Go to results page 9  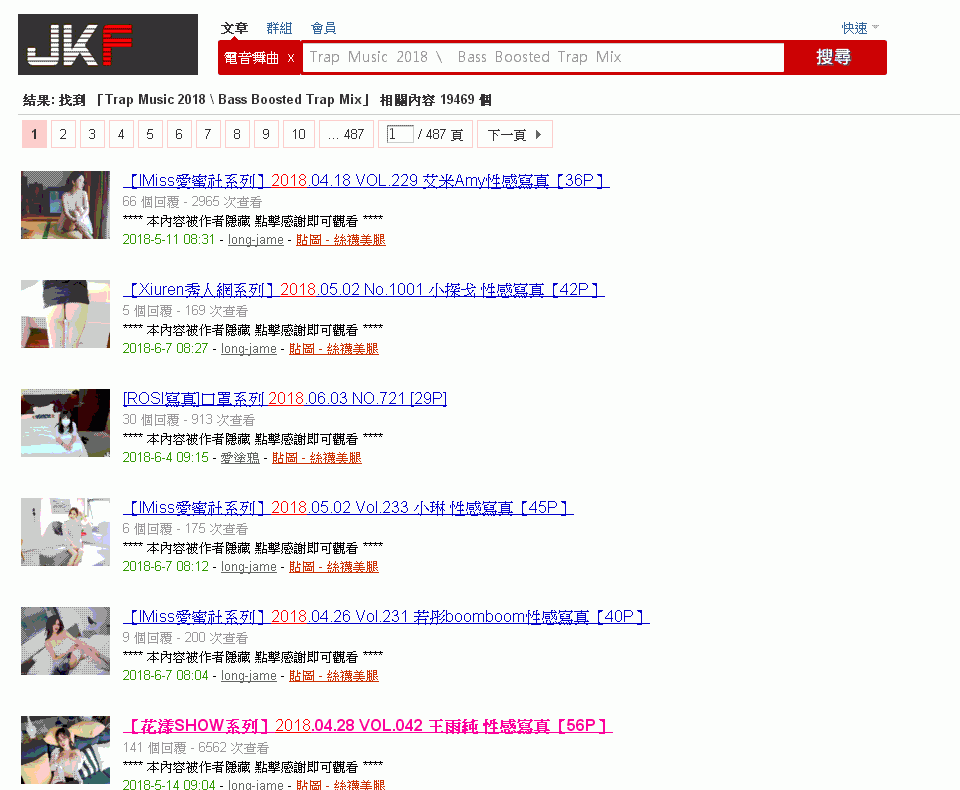coord(266,134)
